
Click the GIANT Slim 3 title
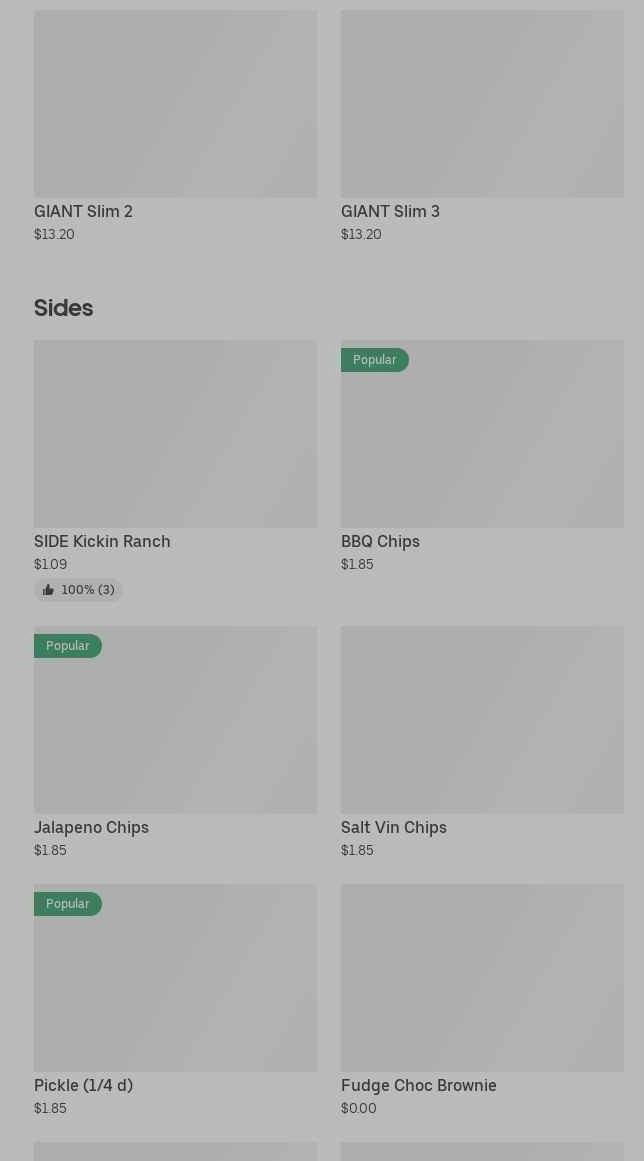390,211
